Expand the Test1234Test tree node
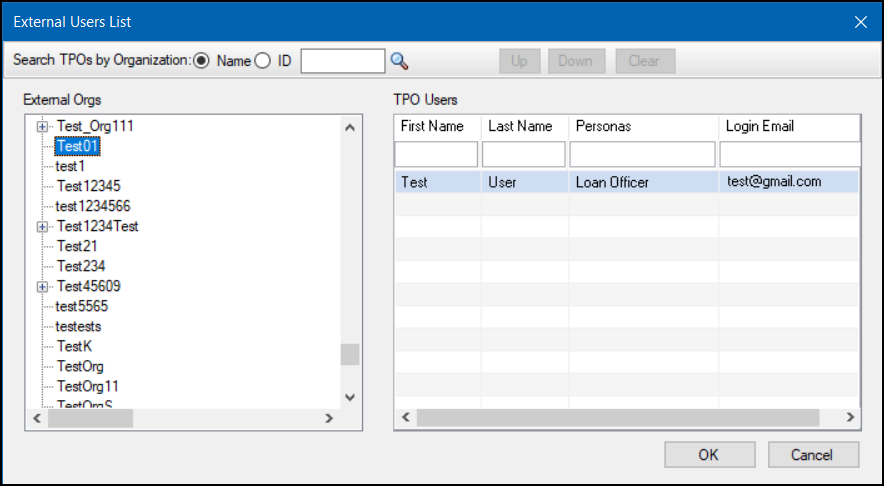 pos(42,227)
